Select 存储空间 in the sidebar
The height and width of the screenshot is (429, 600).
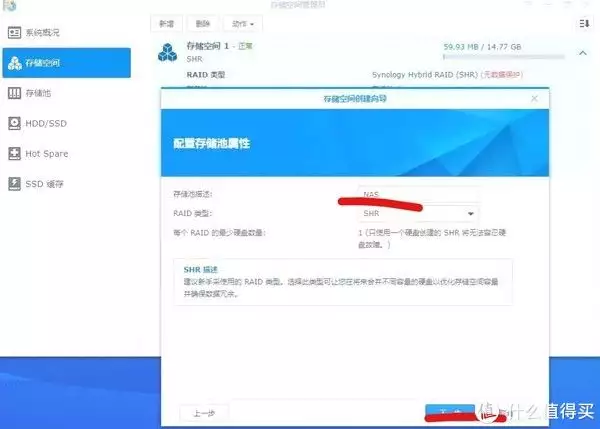point(67,63)
